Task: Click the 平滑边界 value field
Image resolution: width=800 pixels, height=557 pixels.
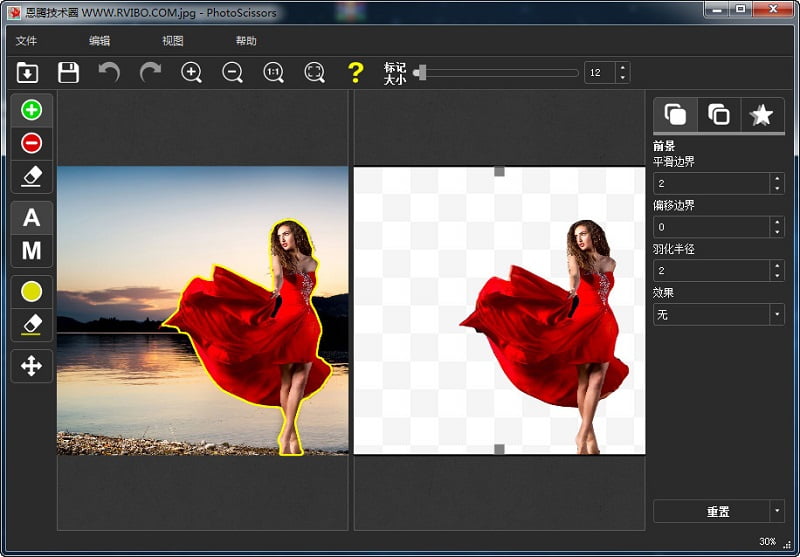Action: (712, 184)
